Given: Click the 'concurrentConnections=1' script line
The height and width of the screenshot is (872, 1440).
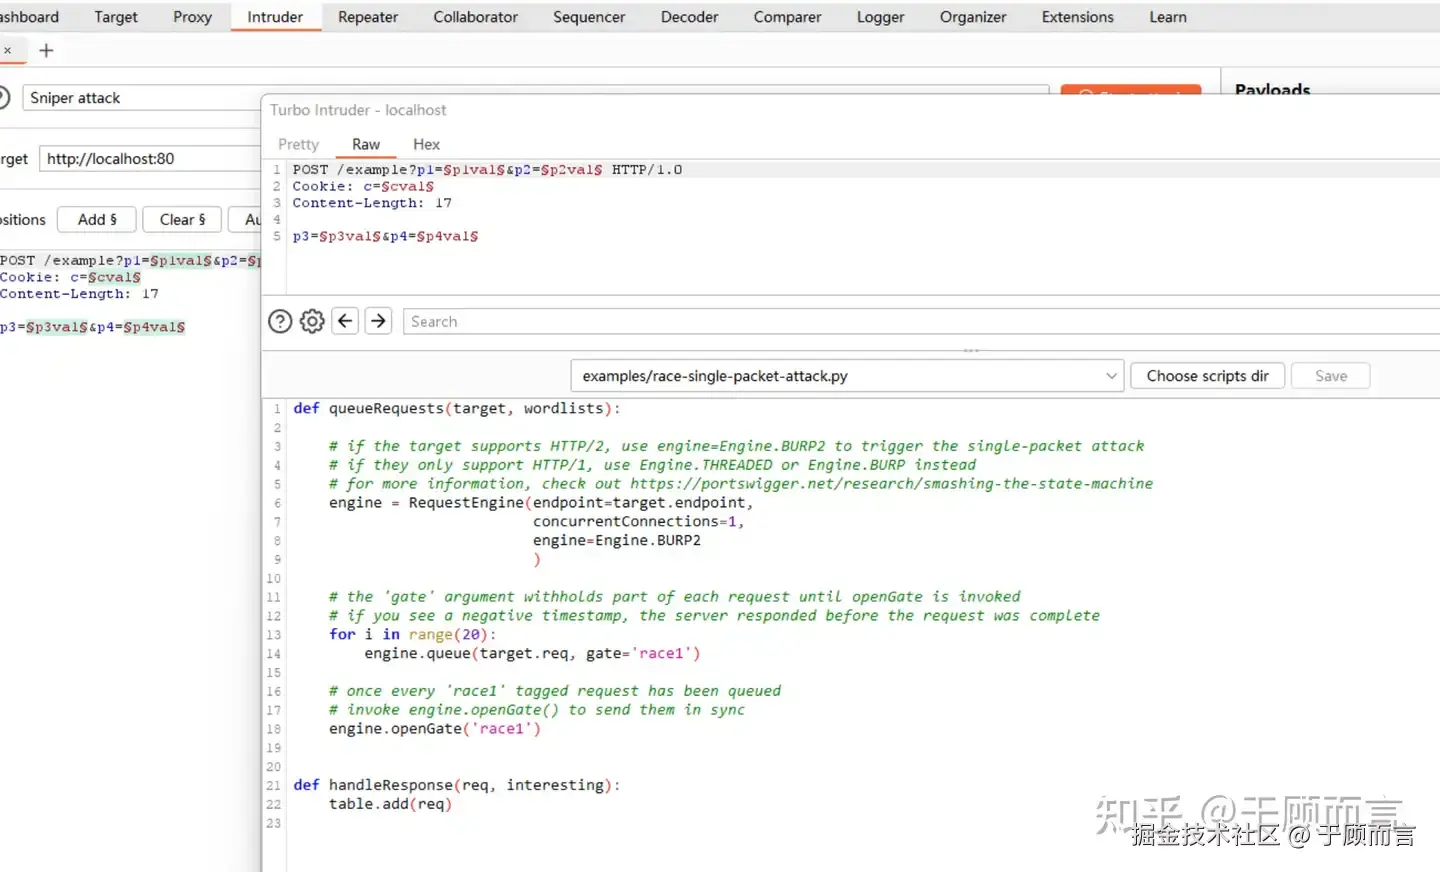Looking at the screenshot, I should pos(638,521).
